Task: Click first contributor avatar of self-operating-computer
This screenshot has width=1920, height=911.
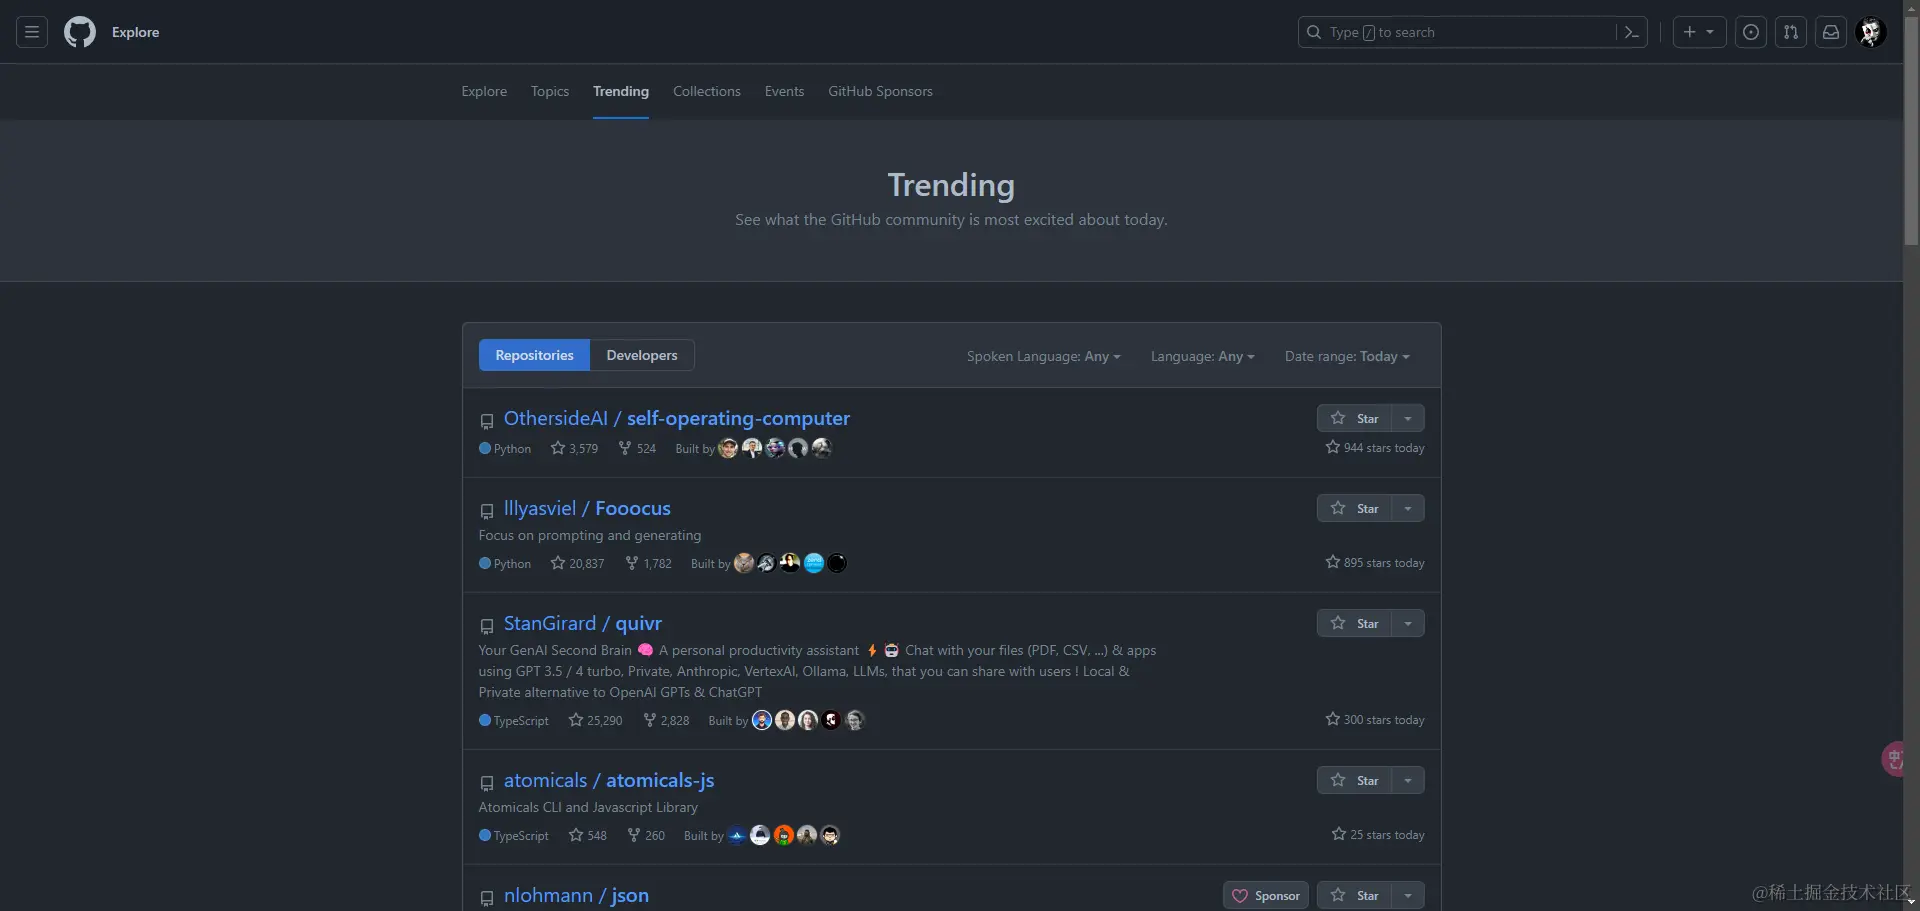Action: tap(728, 448)
